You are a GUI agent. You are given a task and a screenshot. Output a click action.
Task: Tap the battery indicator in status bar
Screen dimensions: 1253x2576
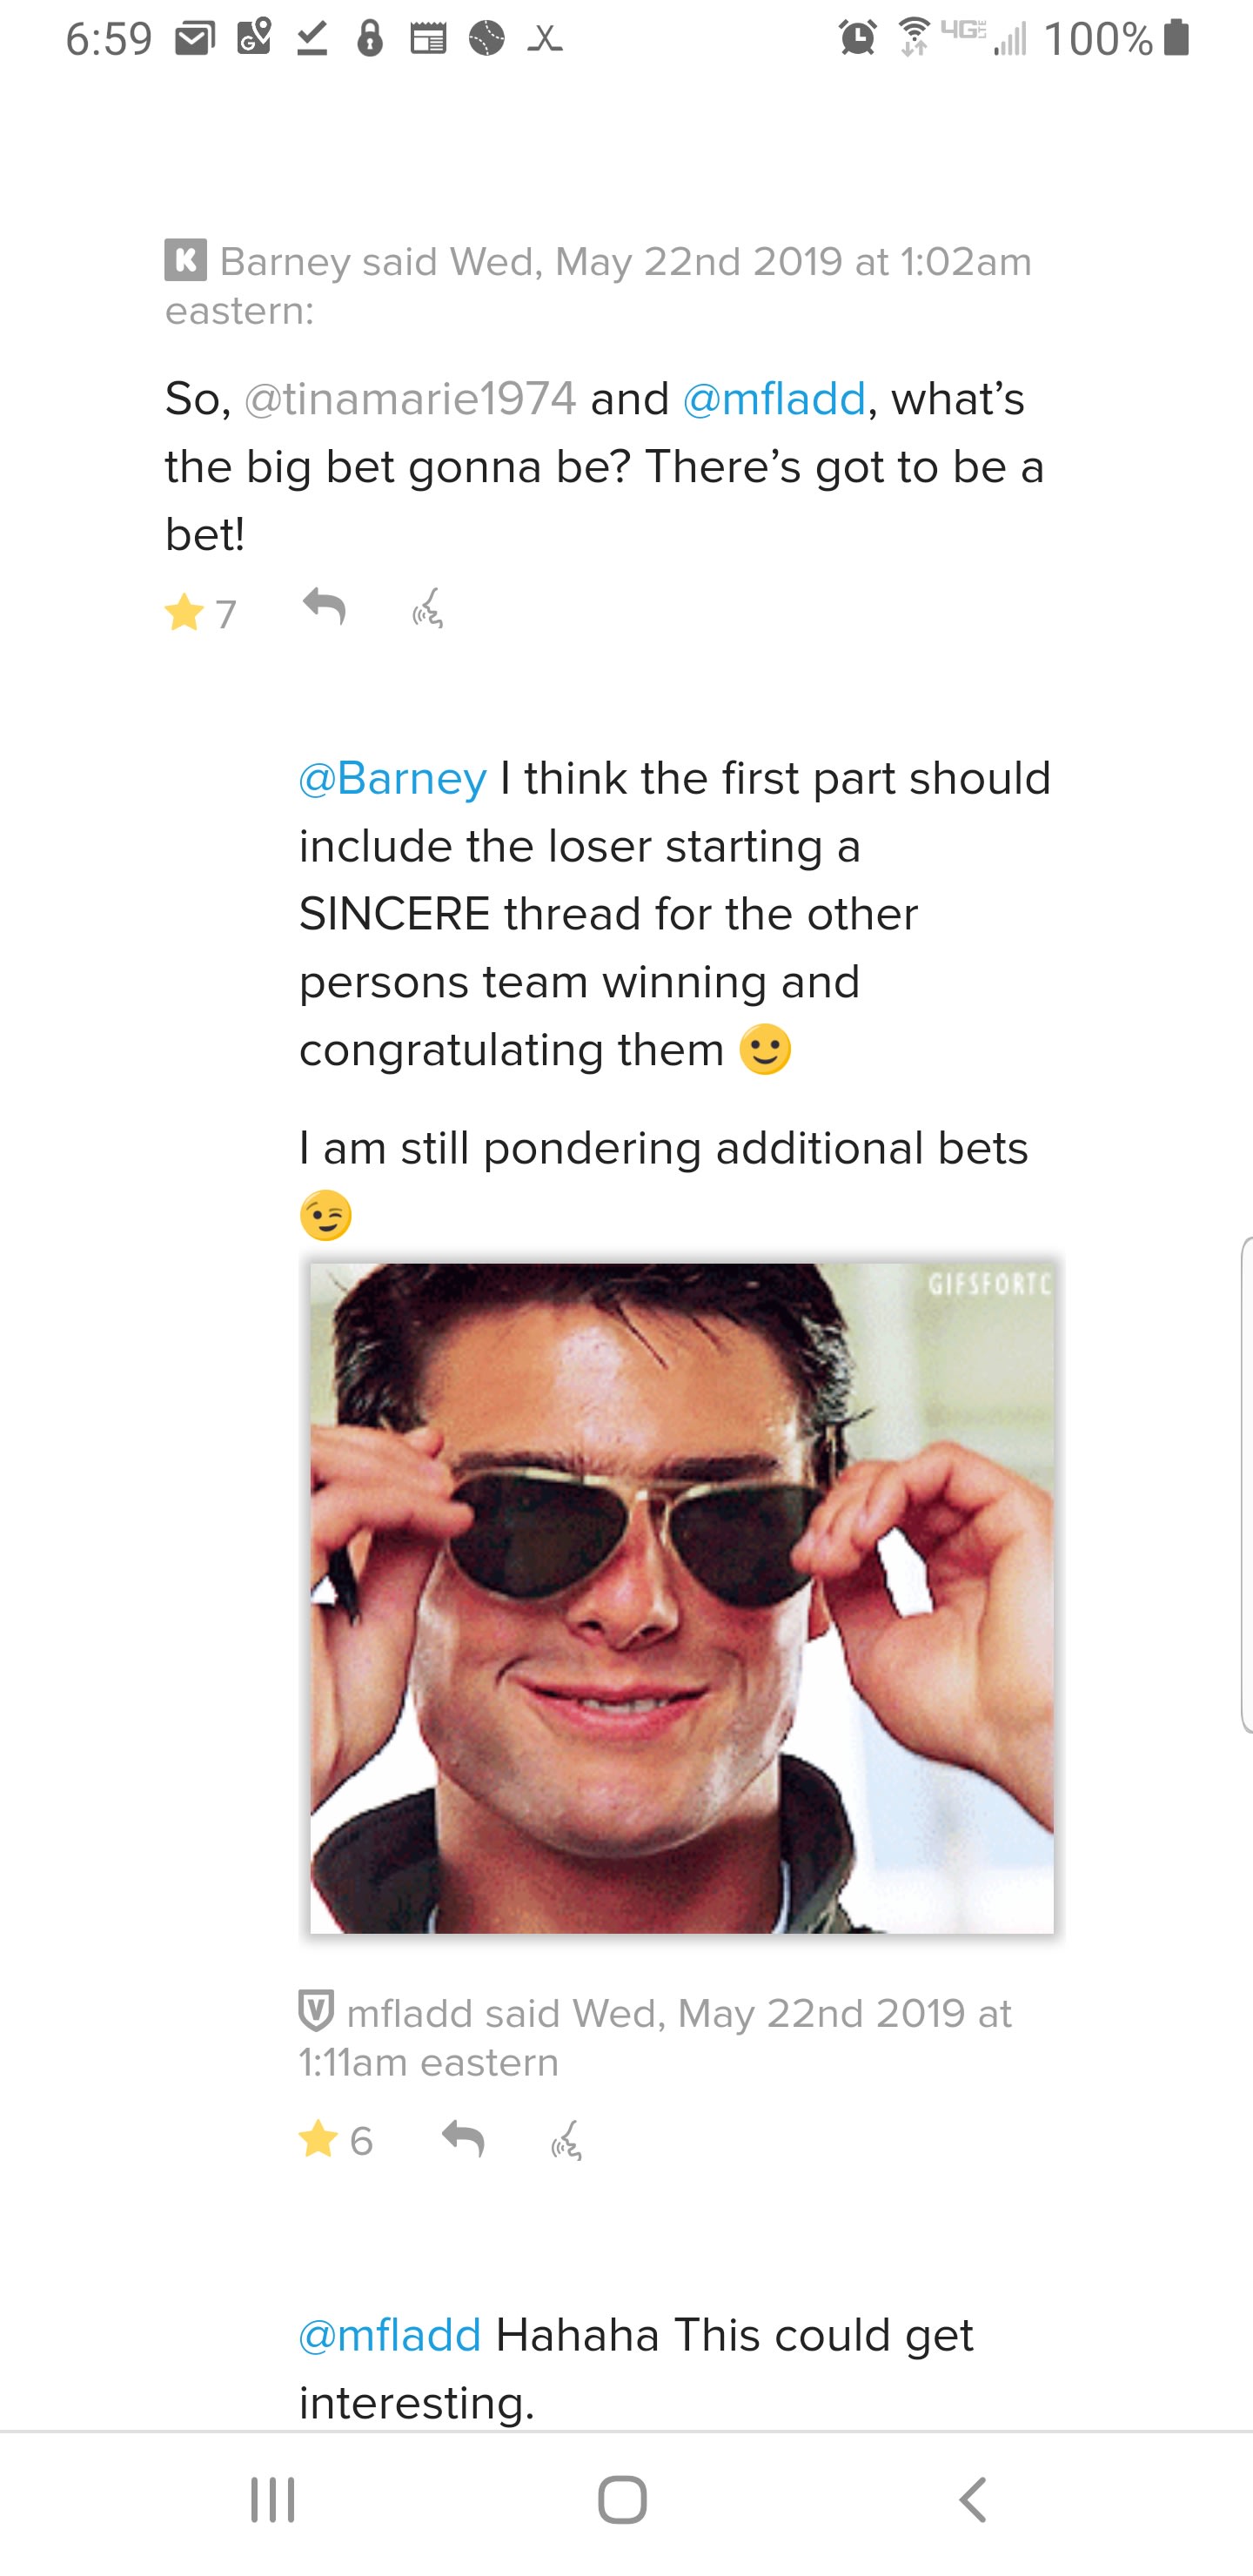[x=1178, y=38]
